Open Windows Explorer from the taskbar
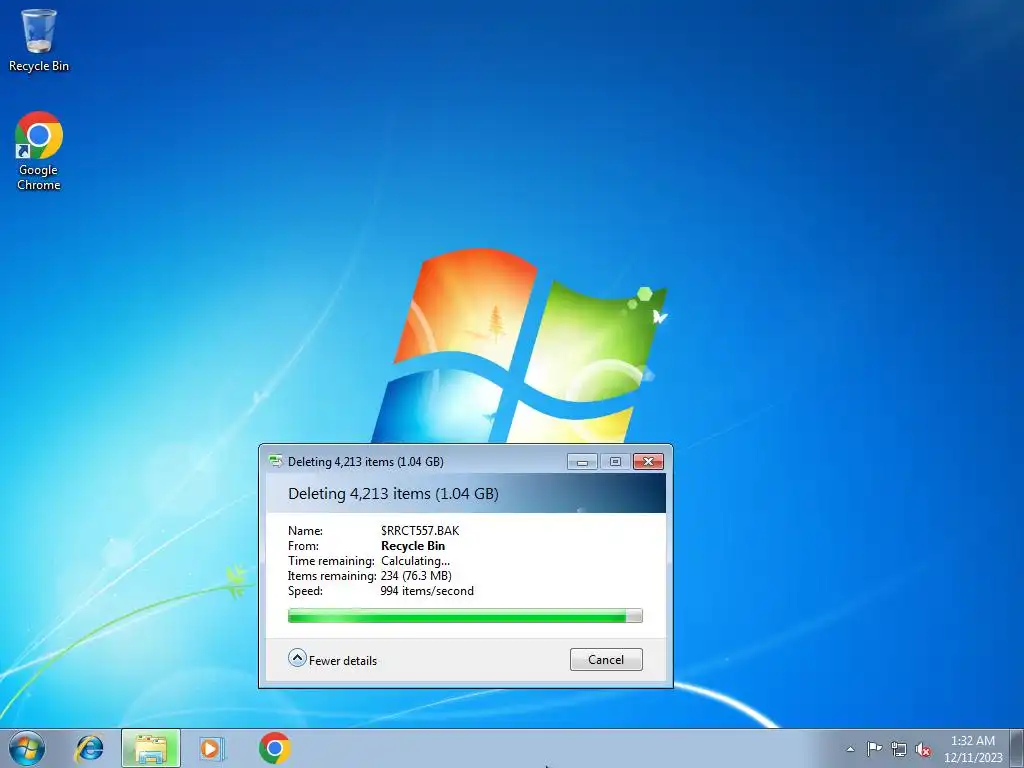Viewport: 1024px width, 768px height. [151, 748]
